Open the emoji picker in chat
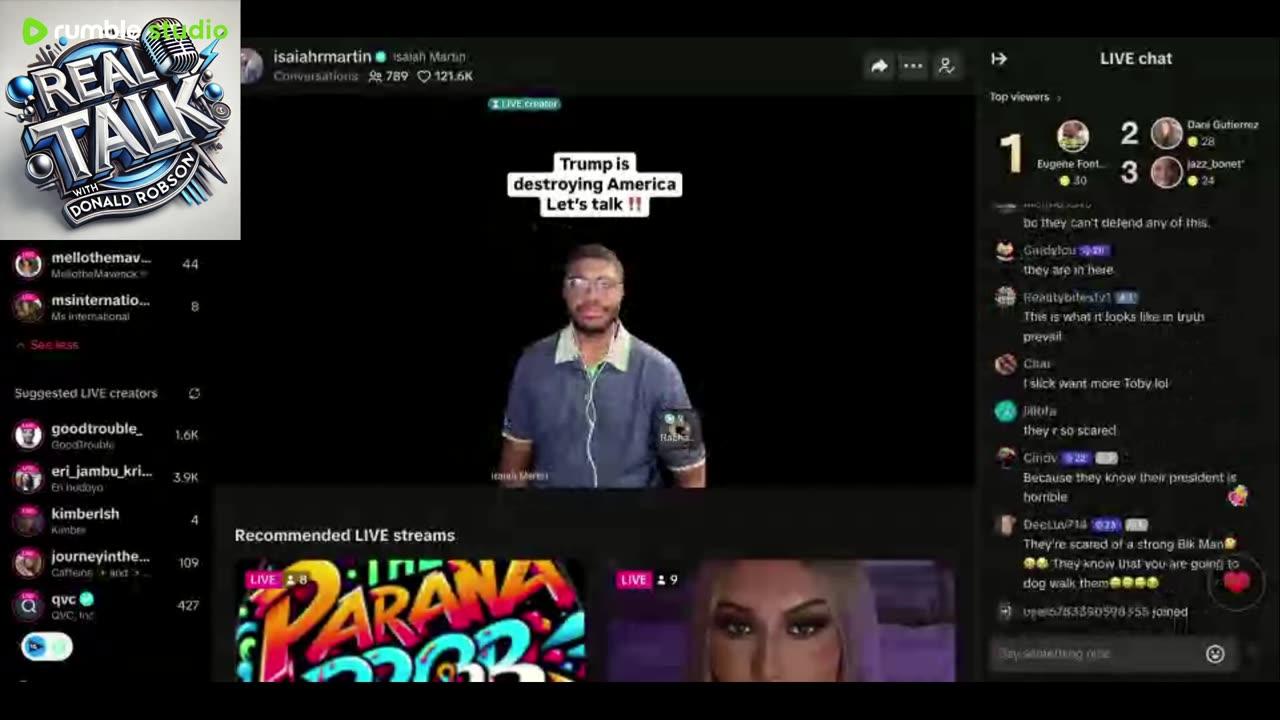 tap(1215, 654)
